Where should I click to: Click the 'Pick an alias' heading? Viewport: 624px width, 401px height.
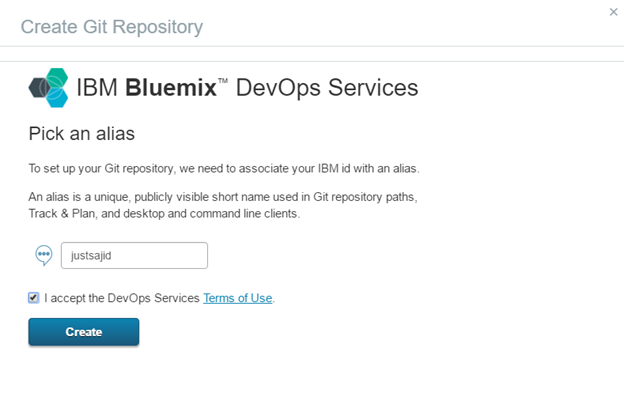82,134
